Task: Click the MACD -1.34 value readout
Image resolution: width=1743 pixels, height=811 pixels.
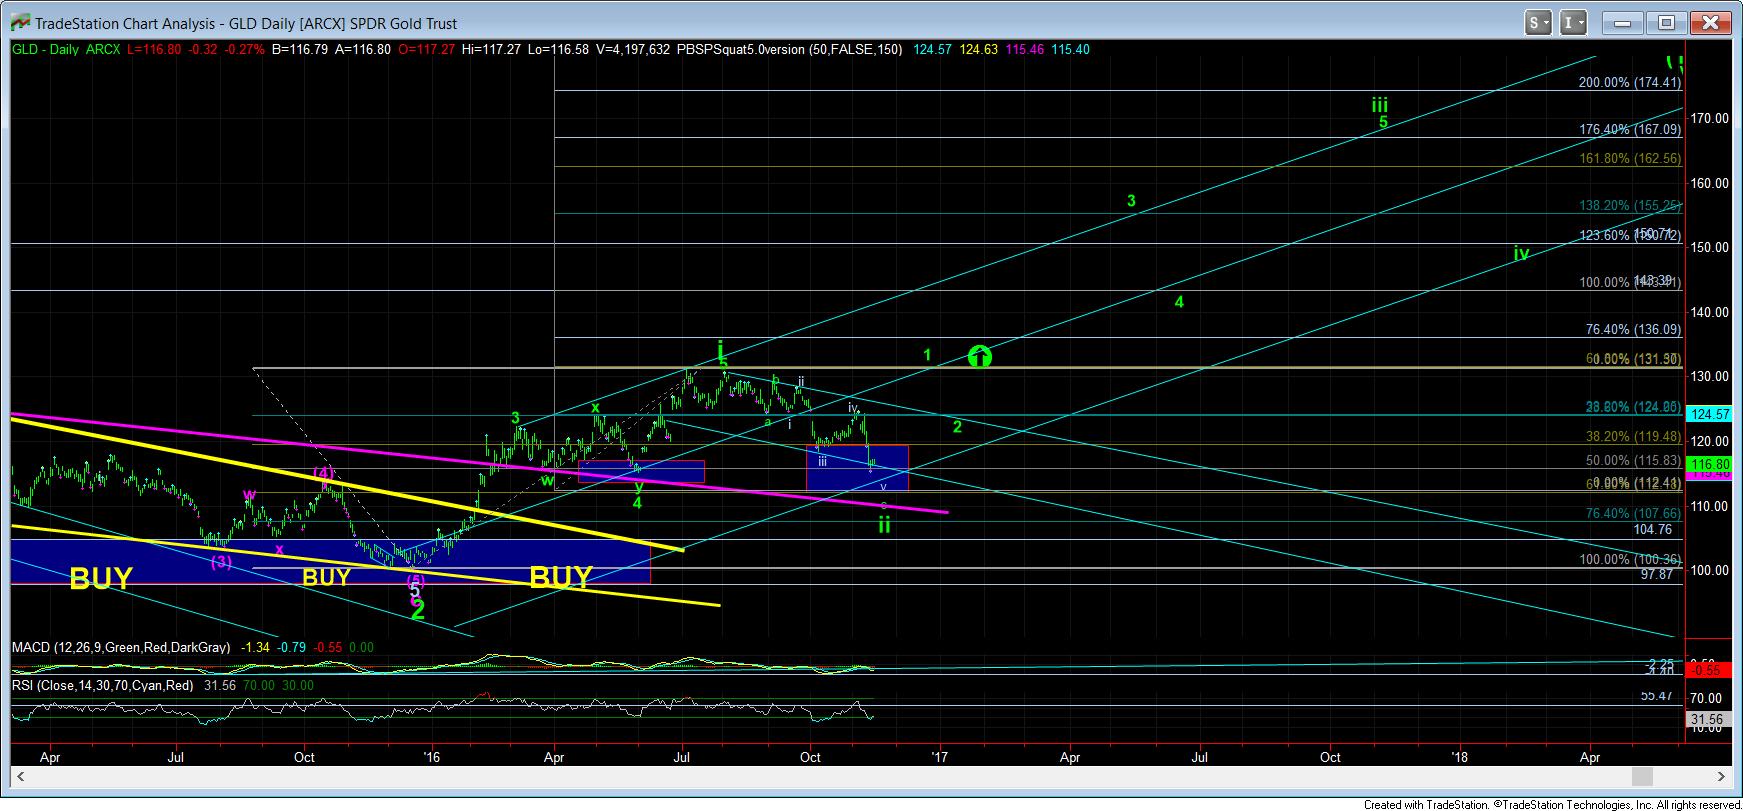Action: [254, 648]
